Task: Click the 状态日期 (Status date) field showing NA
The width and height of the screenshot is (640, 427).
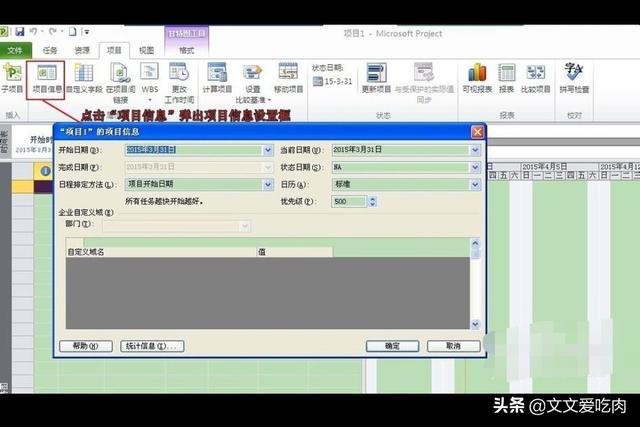Action: coord(400,167)
